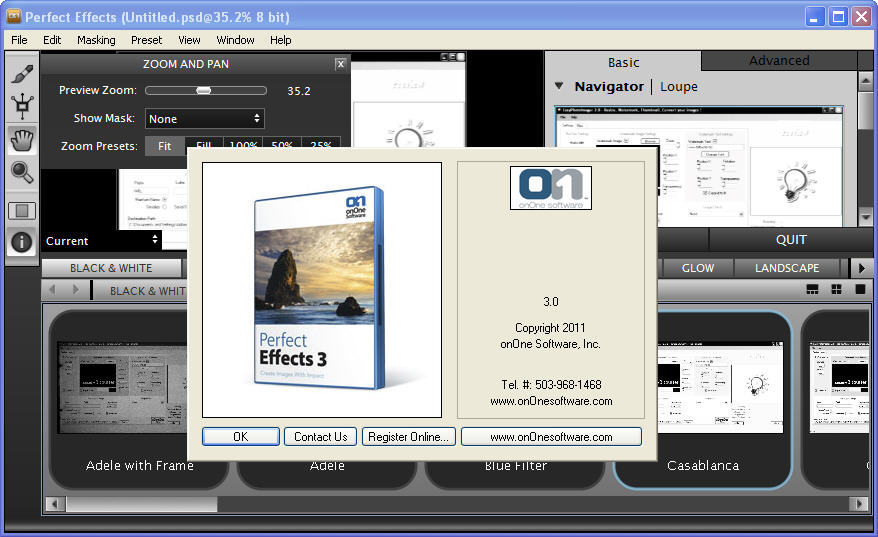Switch browser to single large thumbnail view
Viewport: 878px width, 537px height.
pos(858,290)
